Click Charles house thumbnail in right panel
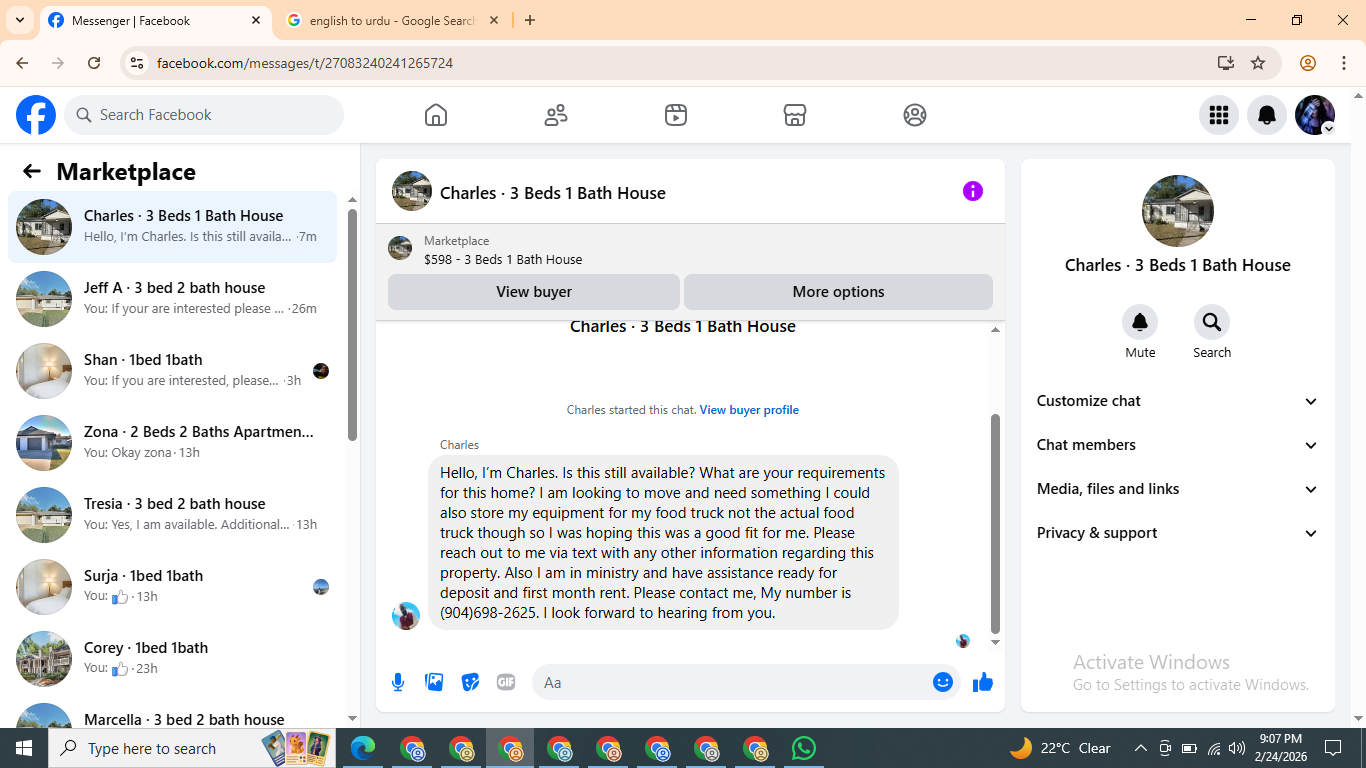Image resolution: width=1366 pixels, height=768 pixels. click(x=1178, y=211)
